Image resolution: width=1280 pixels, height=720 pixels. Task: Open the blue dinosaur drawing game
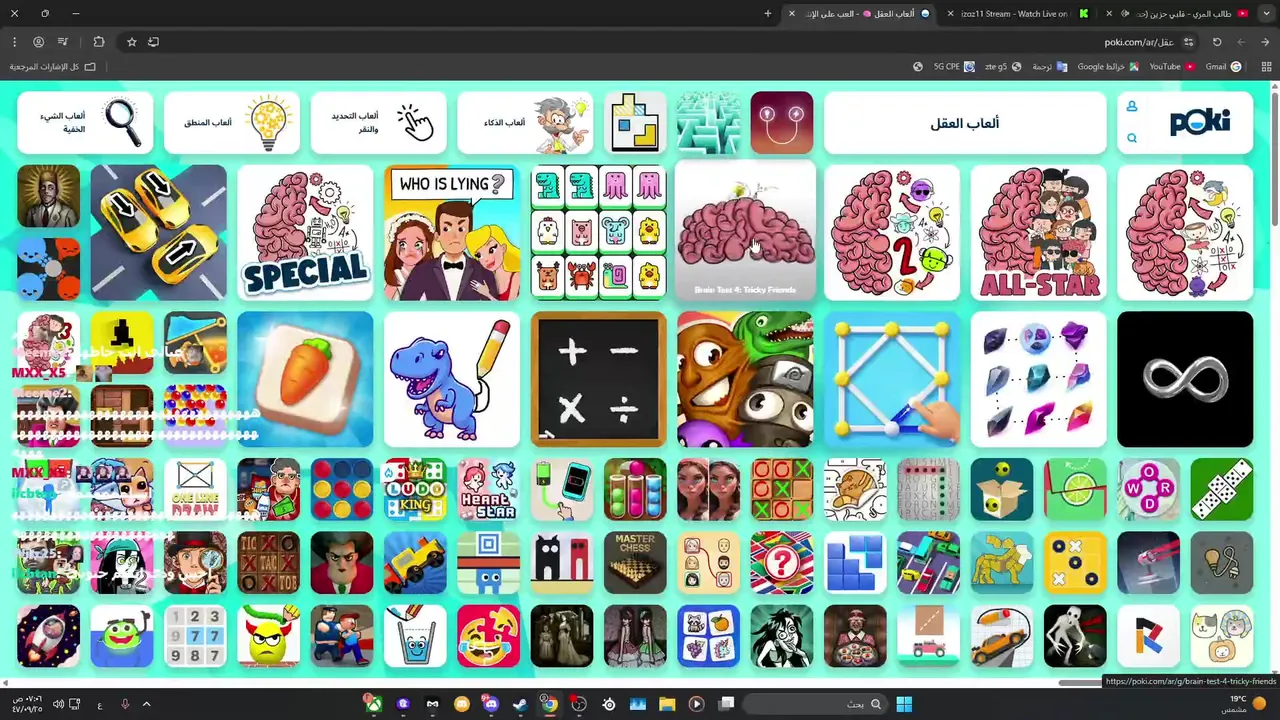click(x=452, y=379)
